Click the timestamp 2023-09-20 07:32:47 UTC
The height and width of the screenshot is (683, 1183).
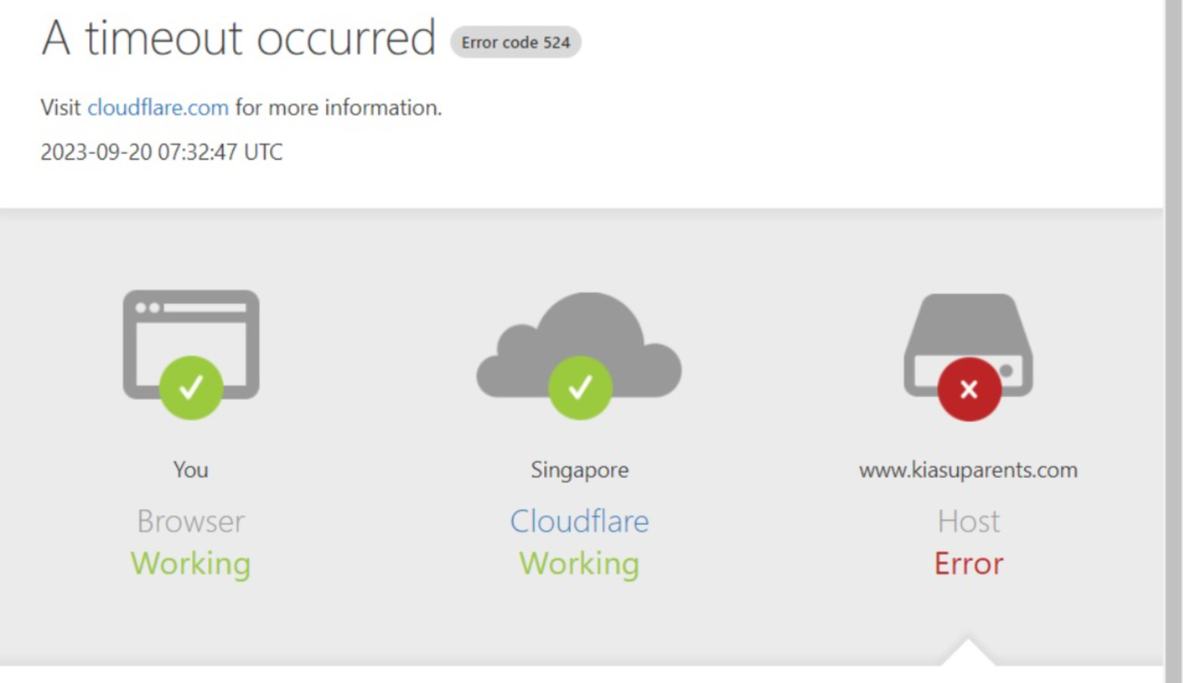tap(161, 152)
